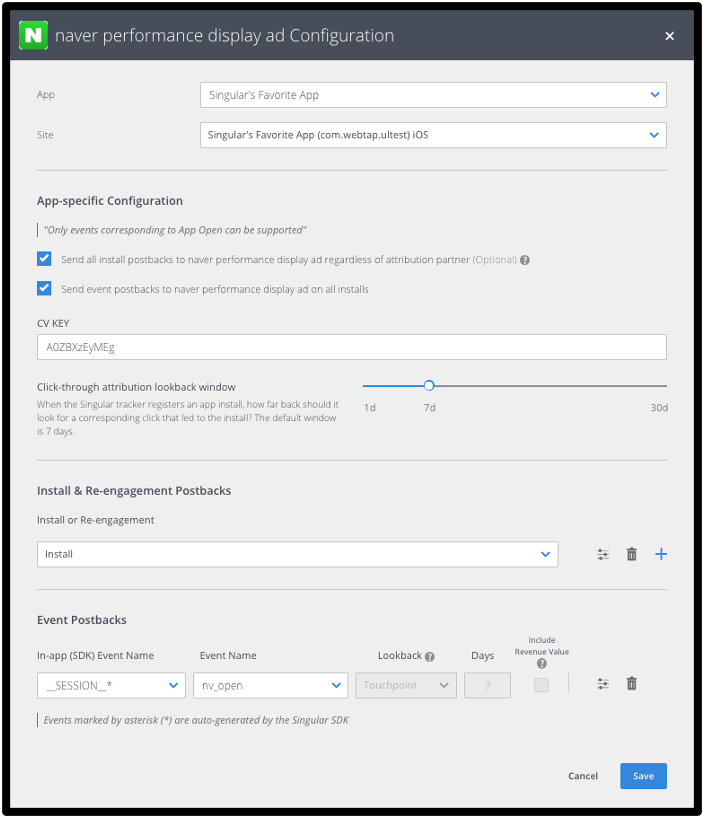
Task: Click the green Naver logo icon
Action: pos(33,36)
